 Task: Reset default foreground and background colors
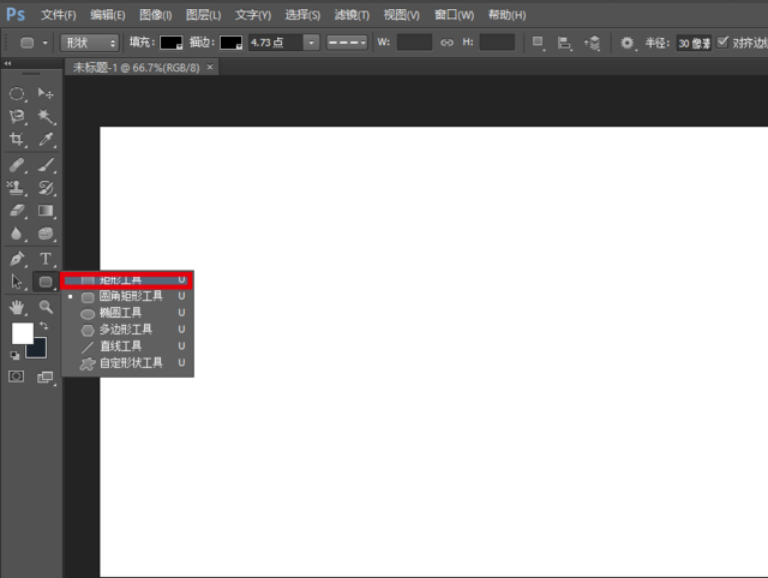click(14, 355)
